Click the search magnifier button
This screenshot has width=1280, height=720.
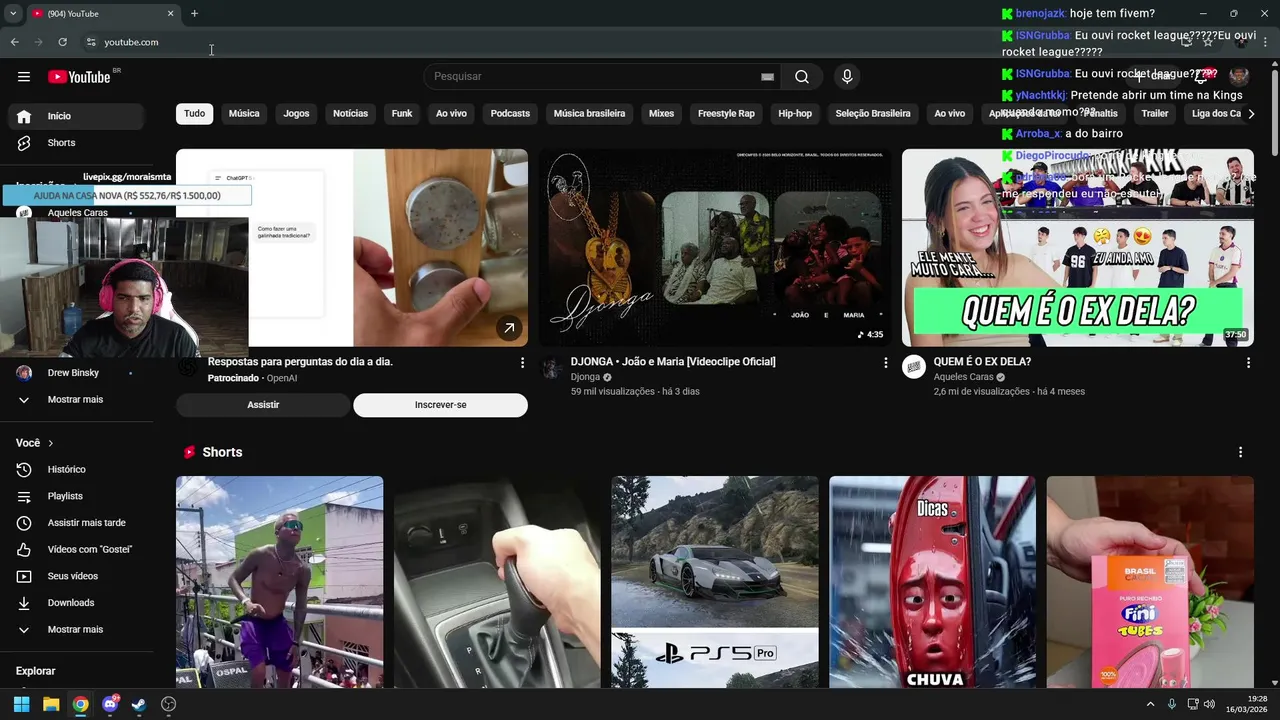pos(802,77)
